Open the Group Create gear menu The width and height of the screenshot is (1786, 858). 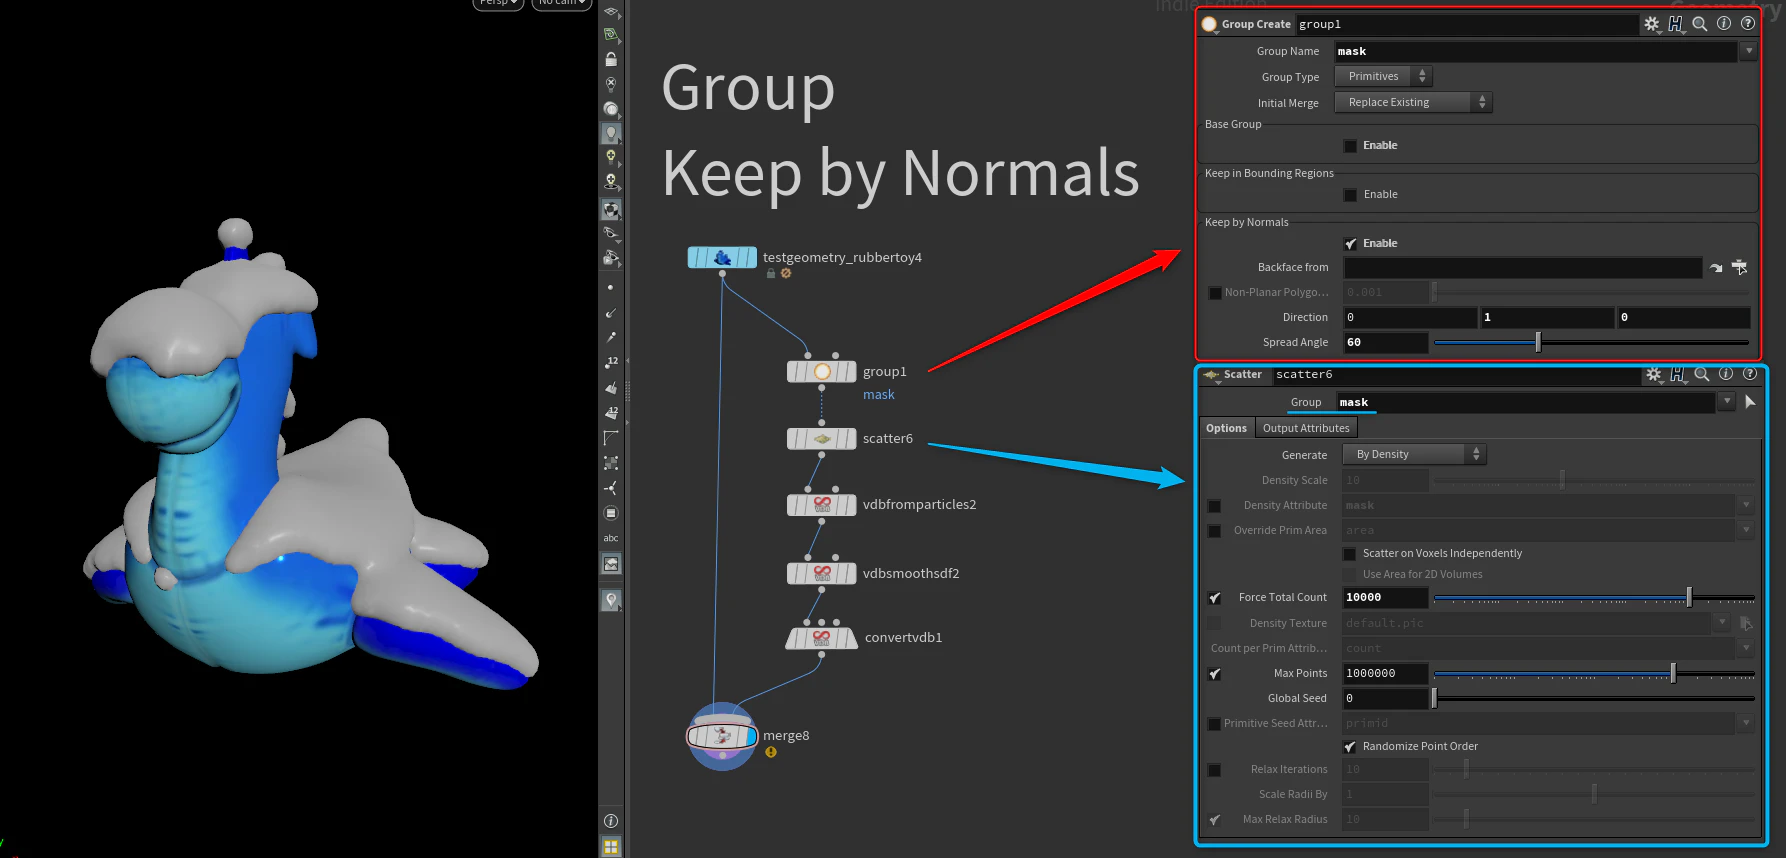[1652, 24]
